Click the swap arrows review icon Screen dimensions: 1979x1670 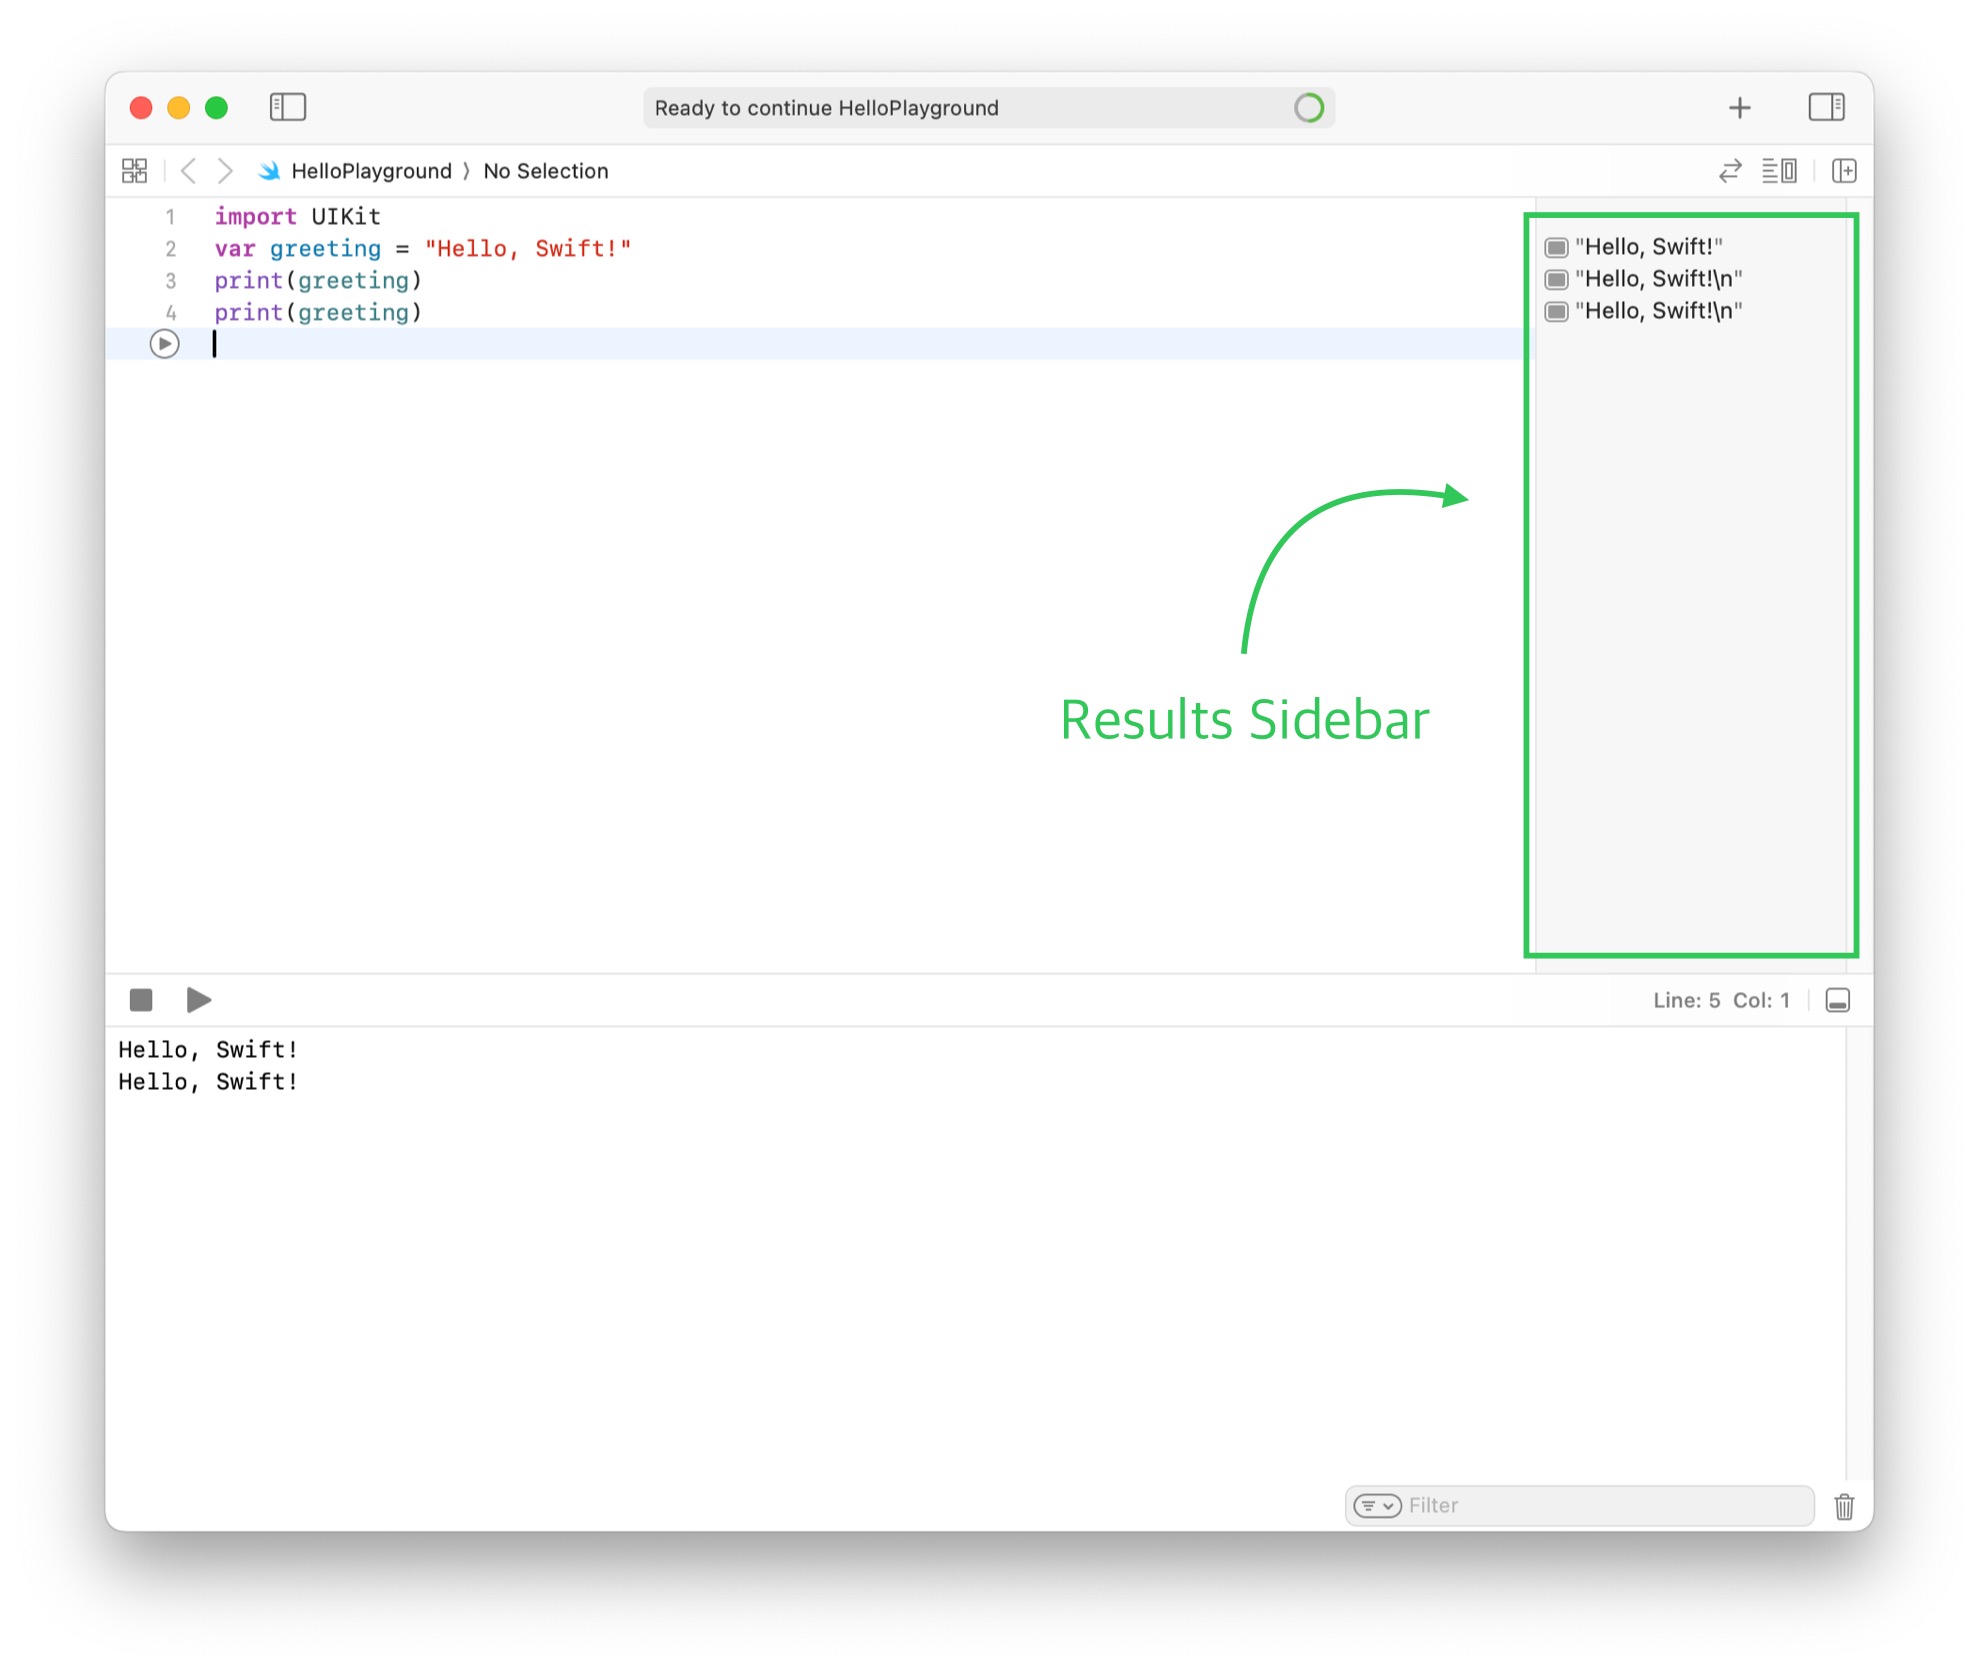coord(1729,171)
